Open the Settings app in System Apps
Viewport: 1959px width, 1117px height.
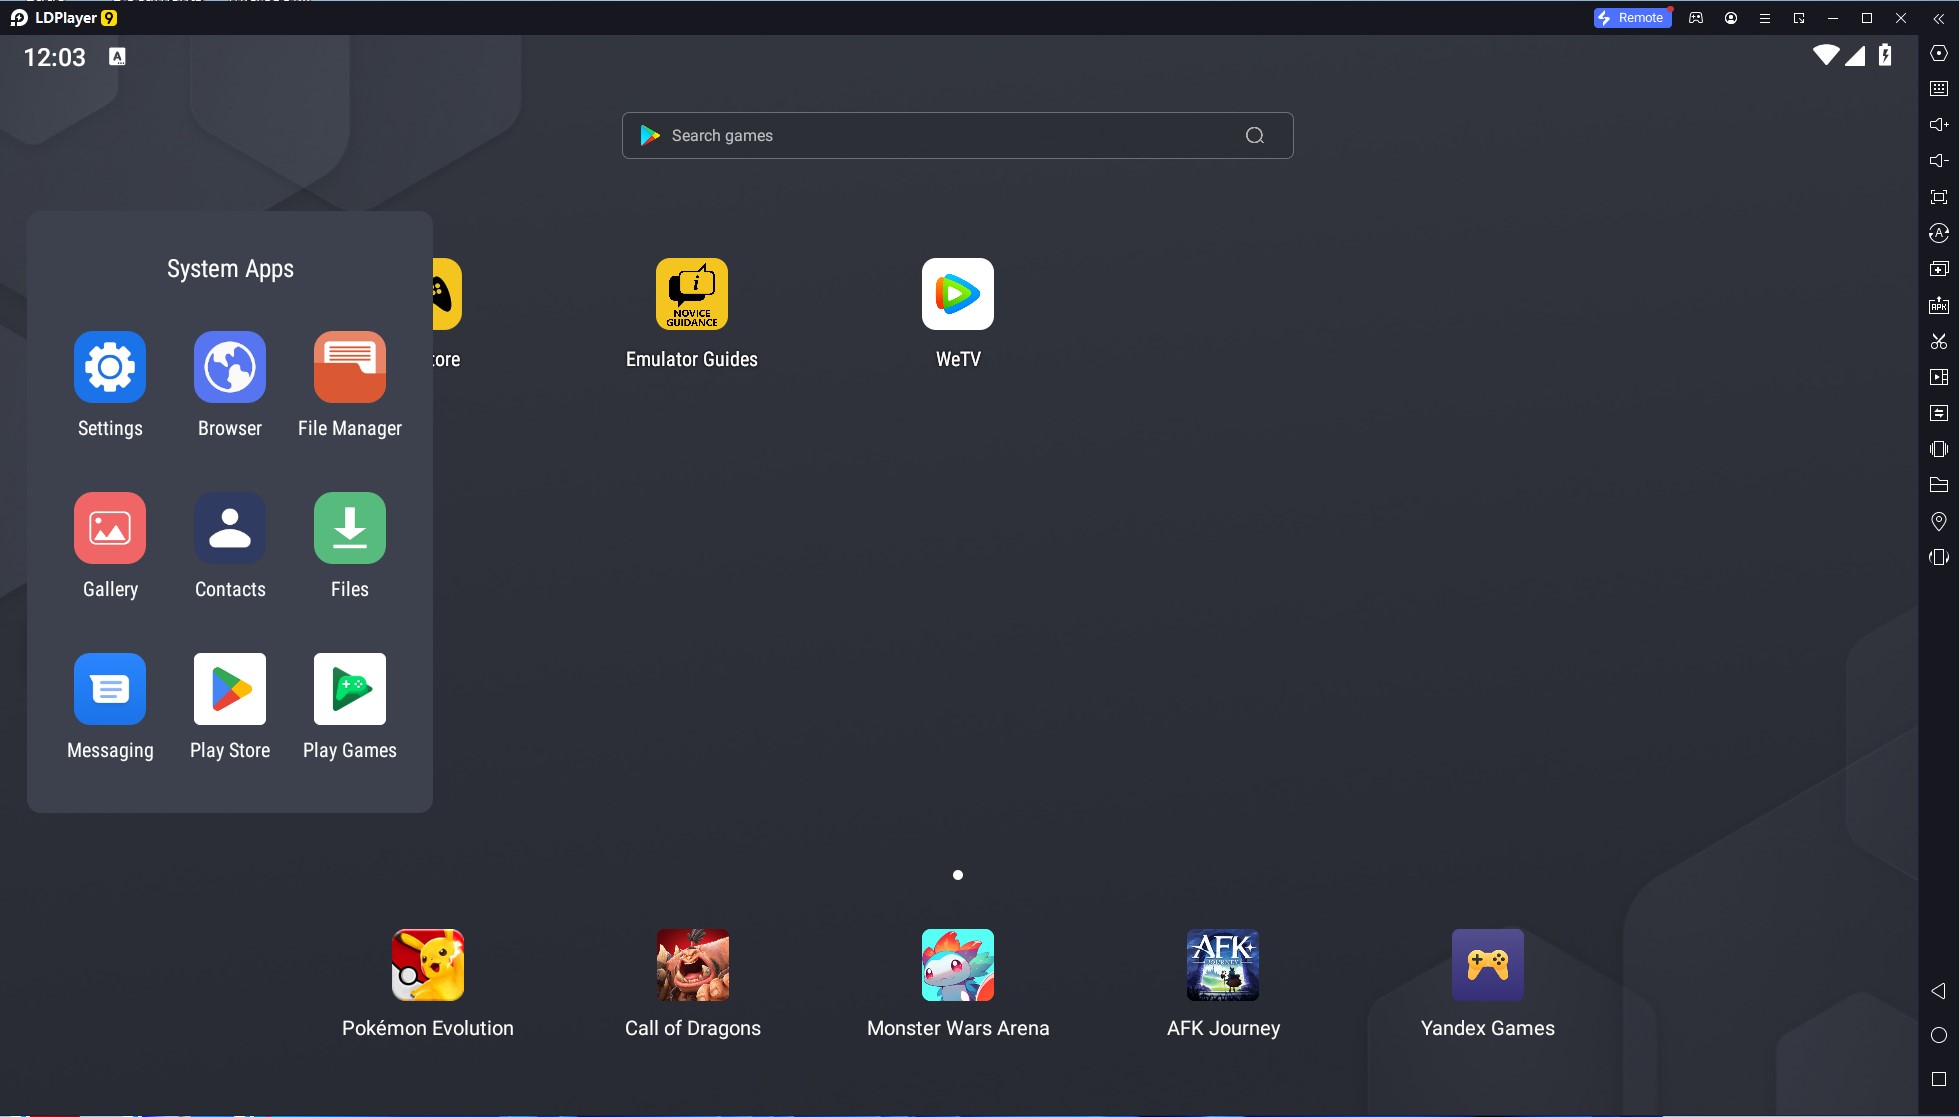tap(110, 367)
